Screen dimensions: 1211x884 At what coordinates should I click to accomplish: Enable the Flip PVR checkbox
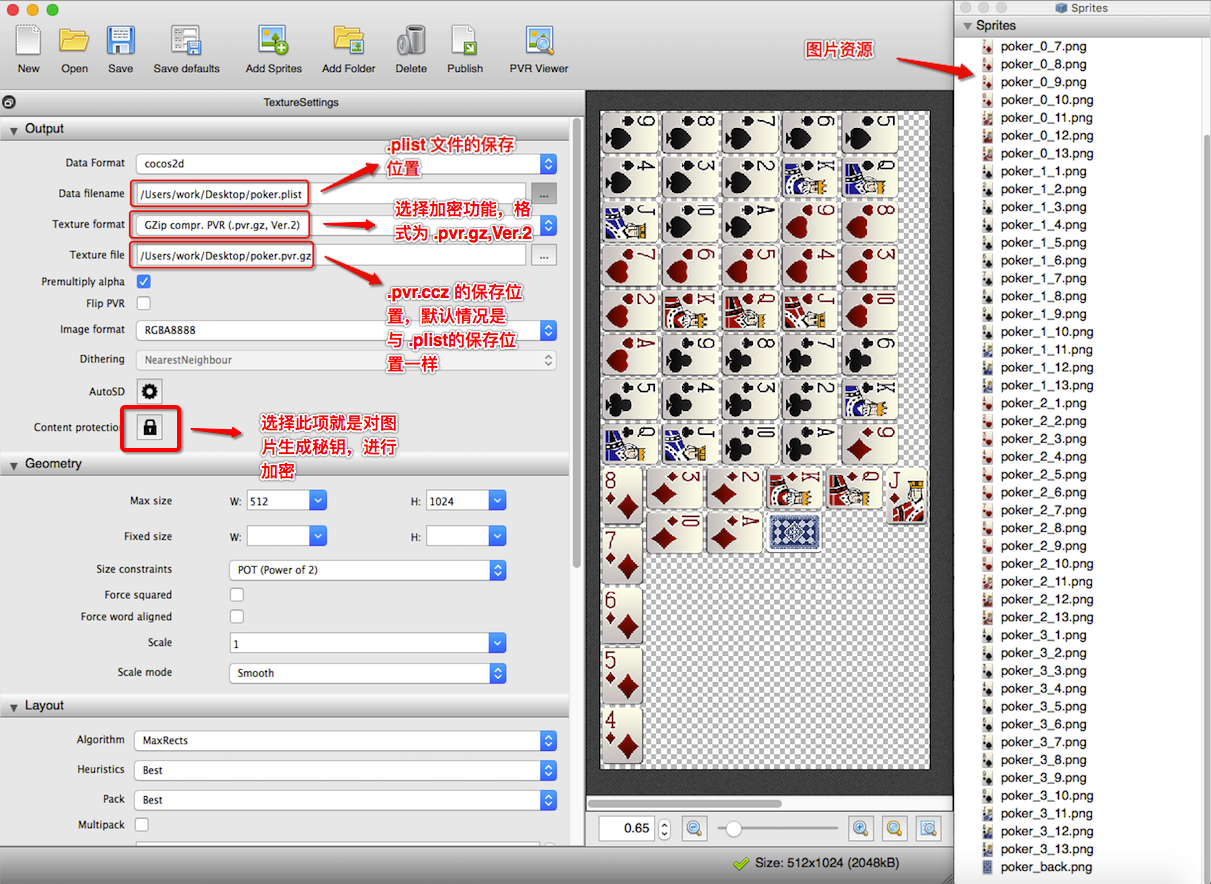[144, 303]
